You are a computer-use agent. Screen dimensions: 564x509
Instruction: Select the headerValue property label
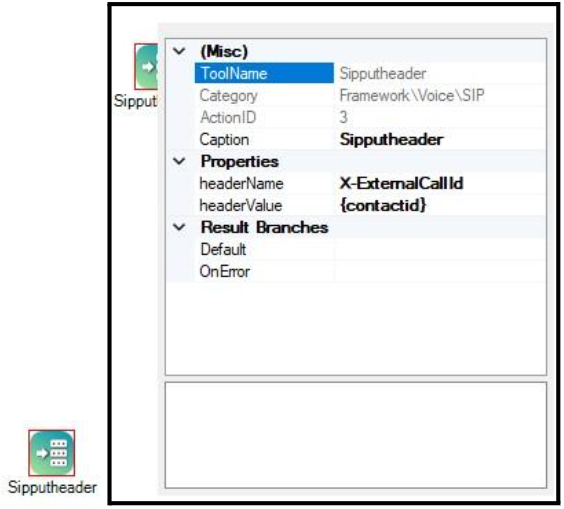tap(241, 206)
